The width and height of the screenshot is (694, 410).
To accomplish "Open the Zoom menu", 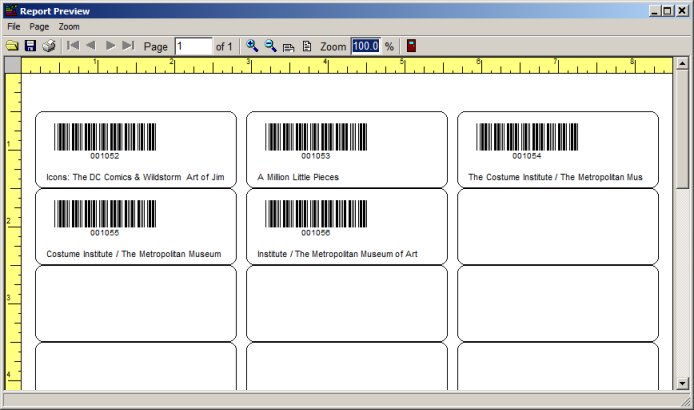I will click(69, 27).
